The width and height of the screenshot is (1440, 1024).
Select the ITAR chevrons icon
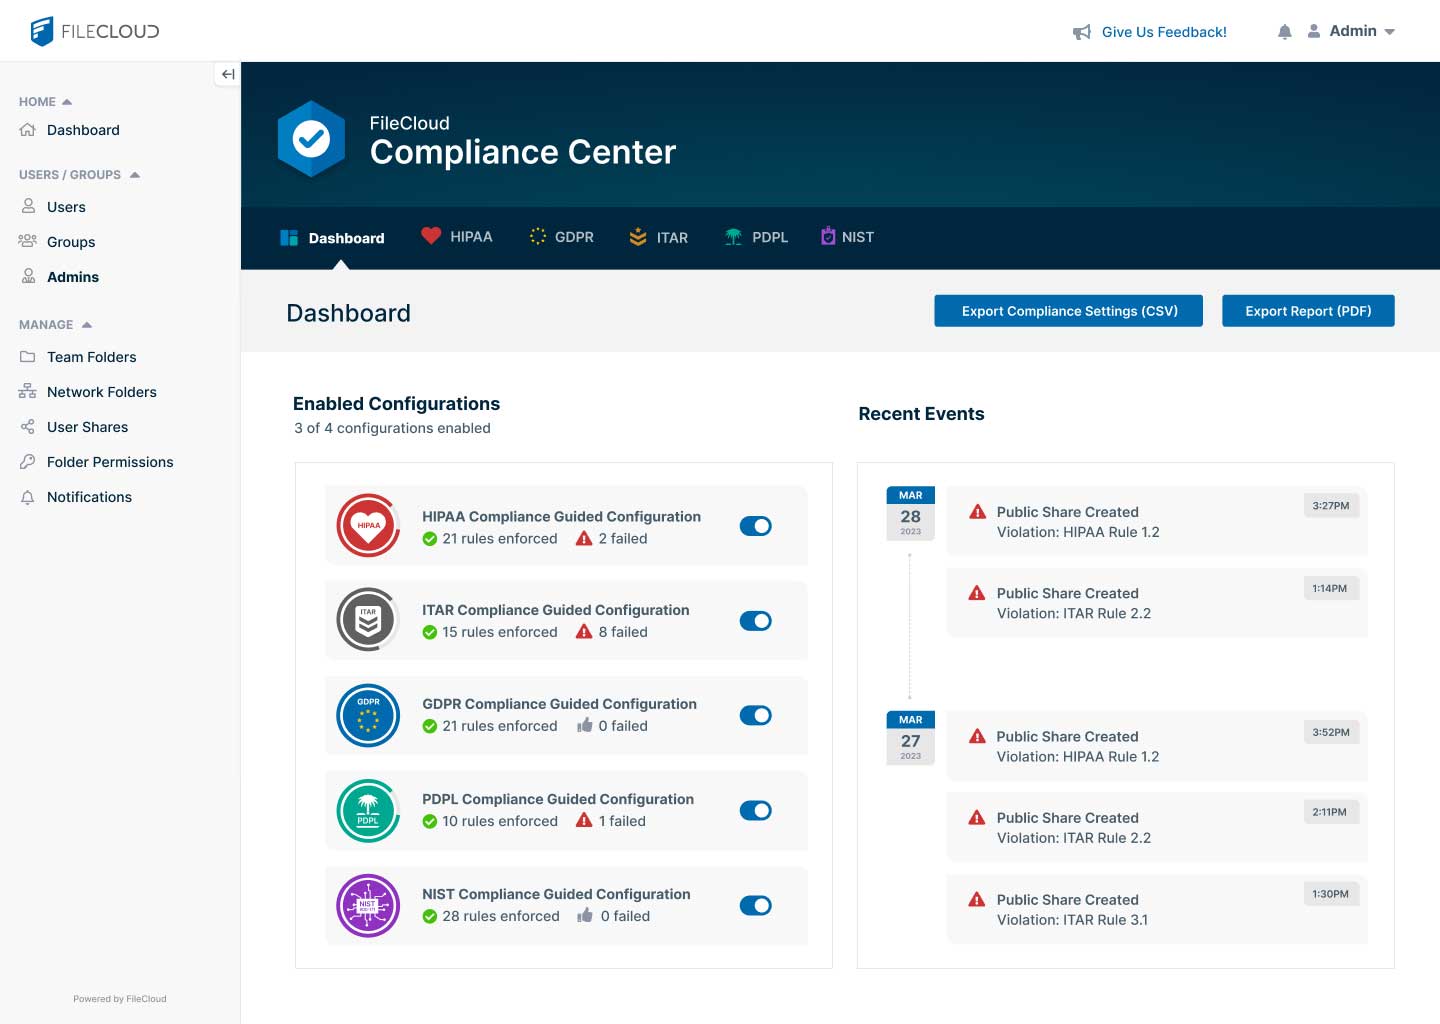637,237
